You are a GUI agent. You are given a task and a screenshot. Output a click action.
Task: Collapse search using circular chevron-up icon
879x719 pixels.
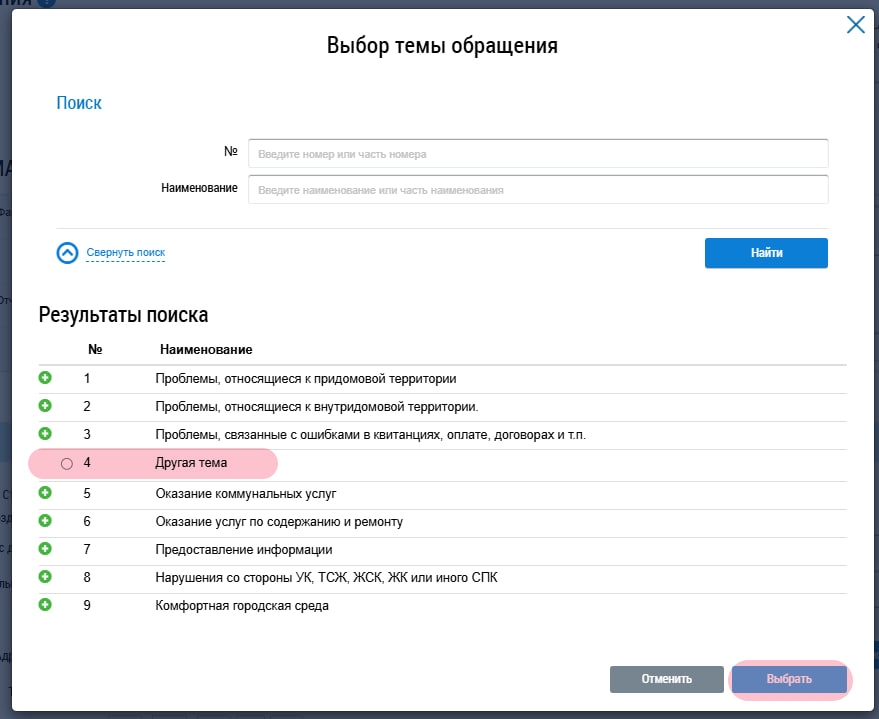(67, 253)
